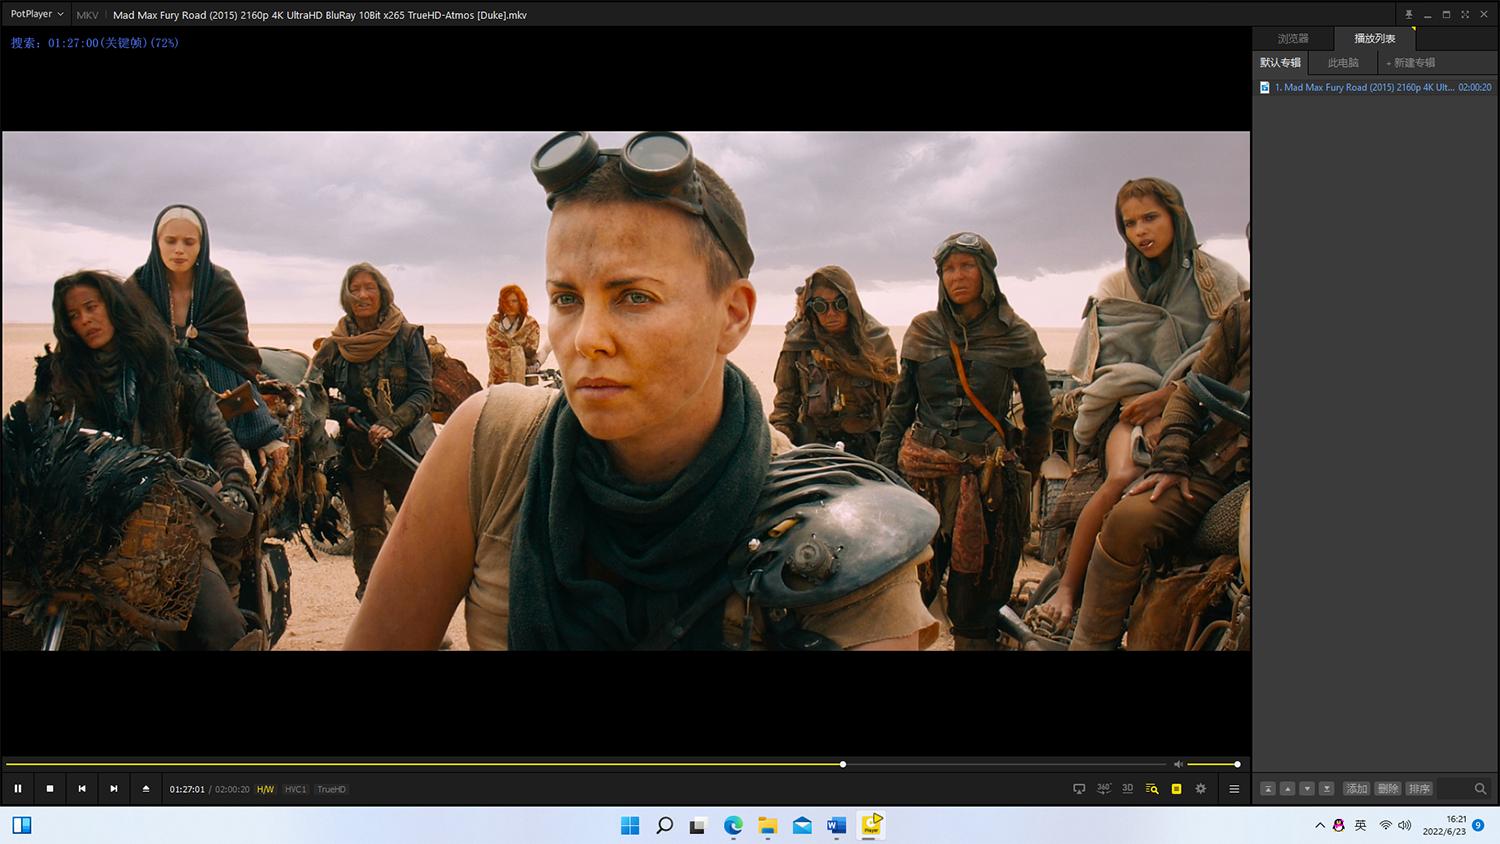Pause the movie with the pause button
Screen dimensions: 1500x844
pos(18,789)
